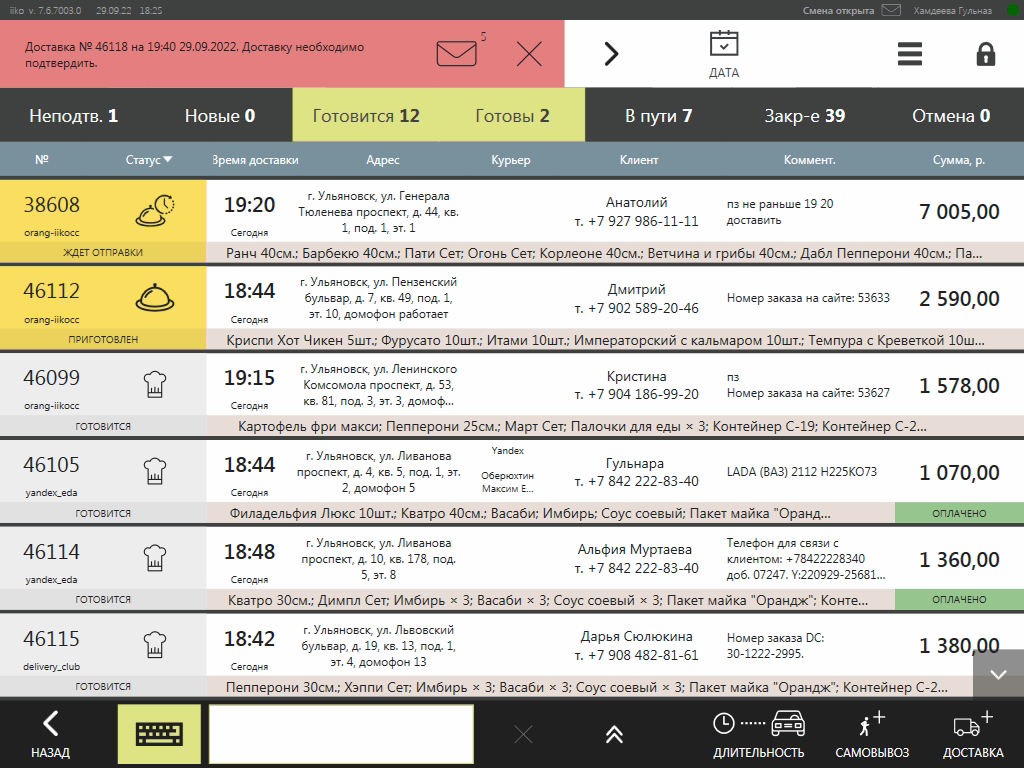The height and width of the screenshot is (768, 1024).
Task: Dismiss the delivery 46118 notification
Action: 529,54
